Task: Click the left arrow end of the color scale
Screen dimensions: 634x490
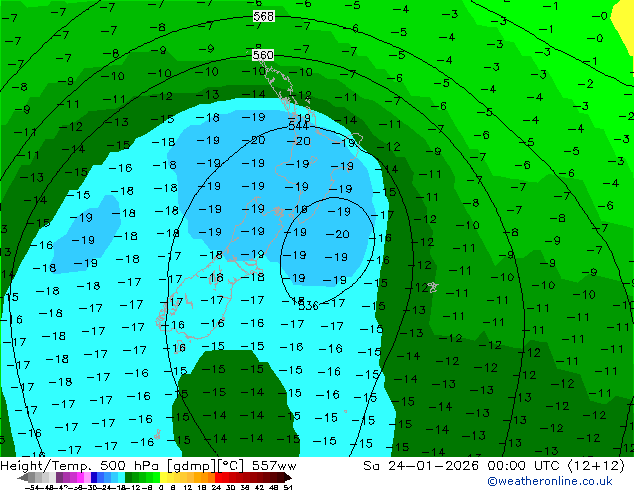Action: pyautogui.click(x=23, y=477)
